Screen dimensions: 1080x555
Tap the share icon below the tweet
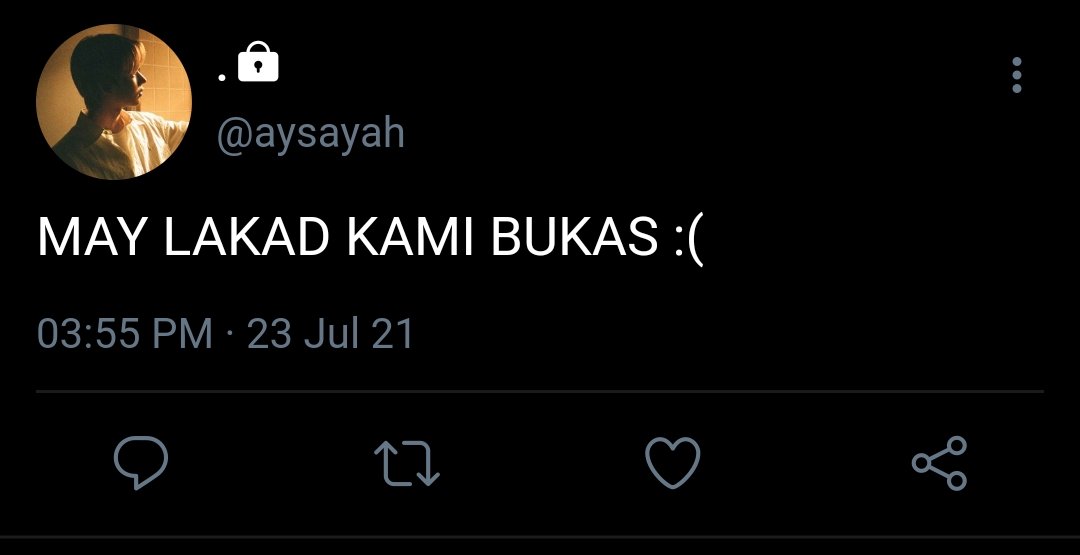click(x=939, y=463)
